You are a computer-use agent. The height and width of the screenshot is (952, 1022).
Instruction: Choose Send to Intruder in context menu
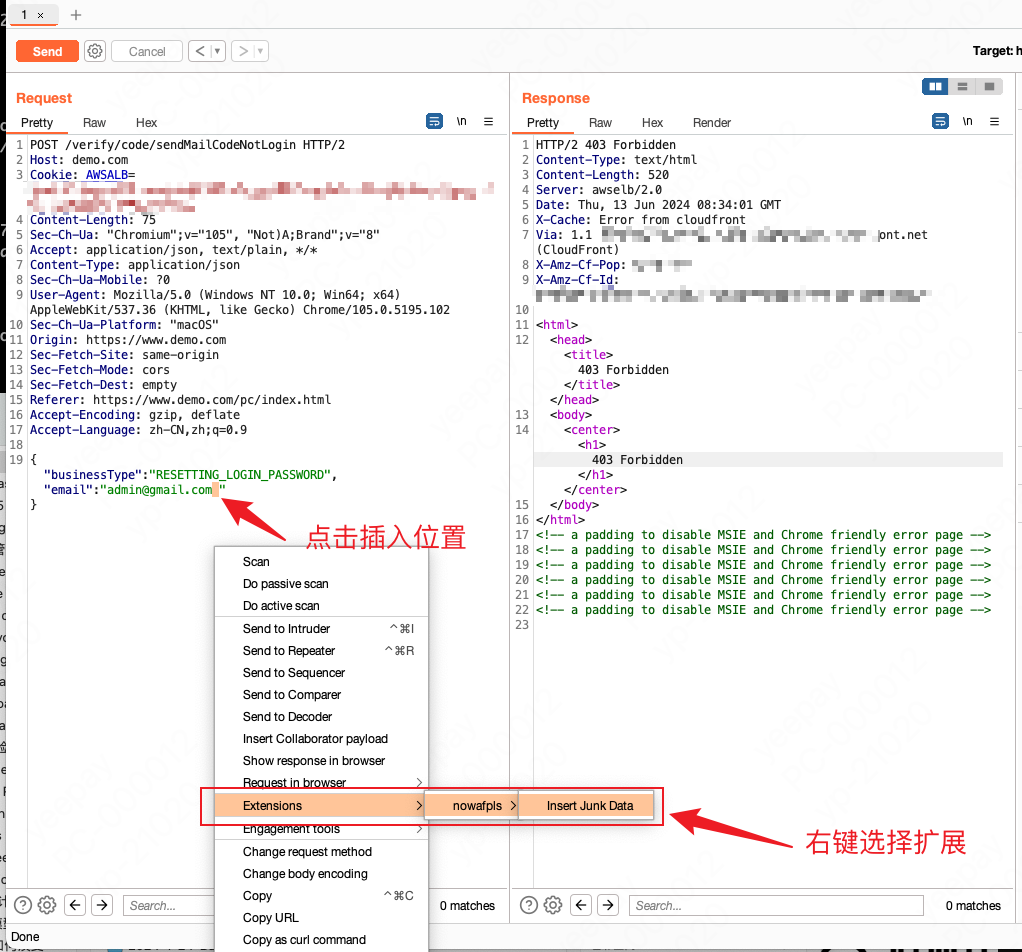[286, 629]
